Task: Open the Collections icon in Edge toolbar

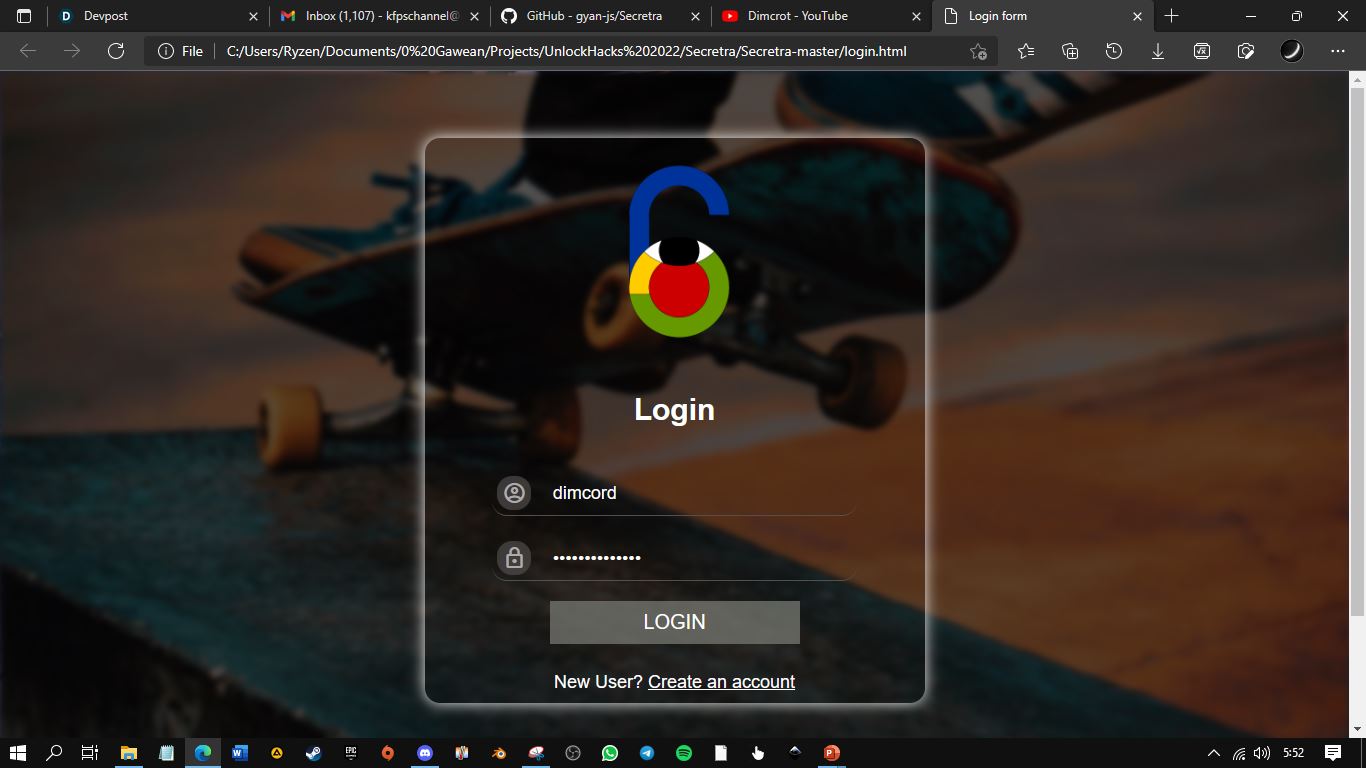Action: click(x=1070, y=51)
